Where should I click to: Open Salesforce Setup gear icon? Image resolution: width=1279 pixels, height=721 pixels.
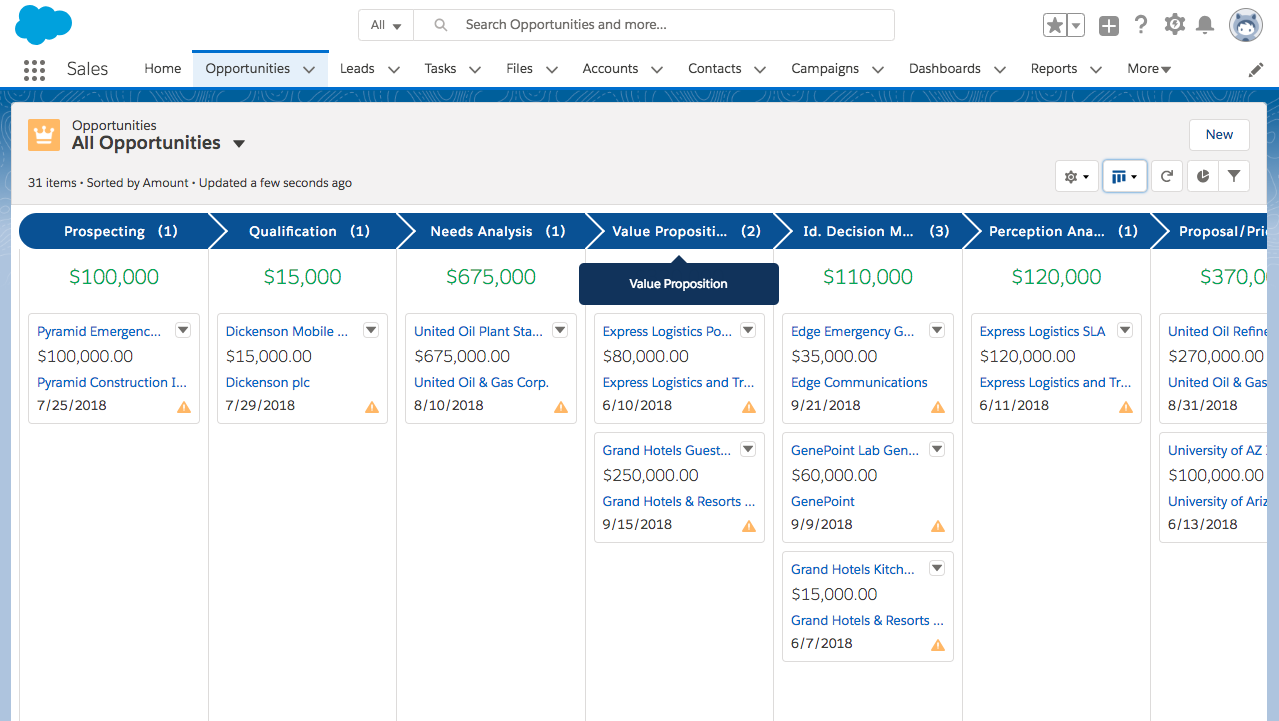tap(1174, 24)
